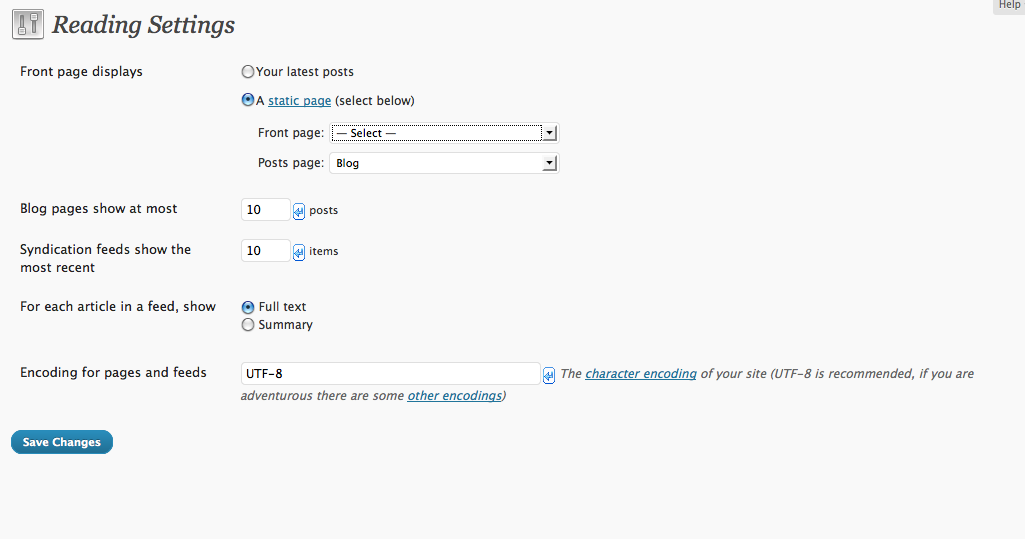
Task: Open the Front page select dropdown
Action: [x=445, y=133]
